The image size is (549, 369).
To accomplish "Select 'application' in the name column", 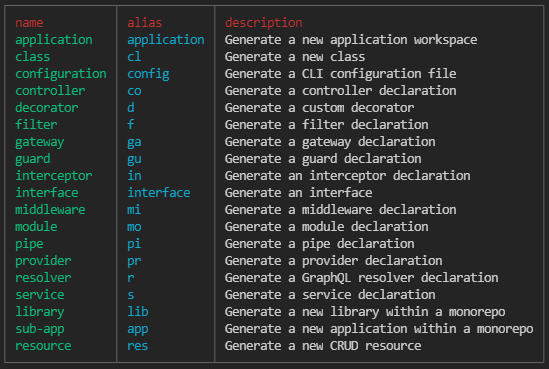I will coord(54,40).
